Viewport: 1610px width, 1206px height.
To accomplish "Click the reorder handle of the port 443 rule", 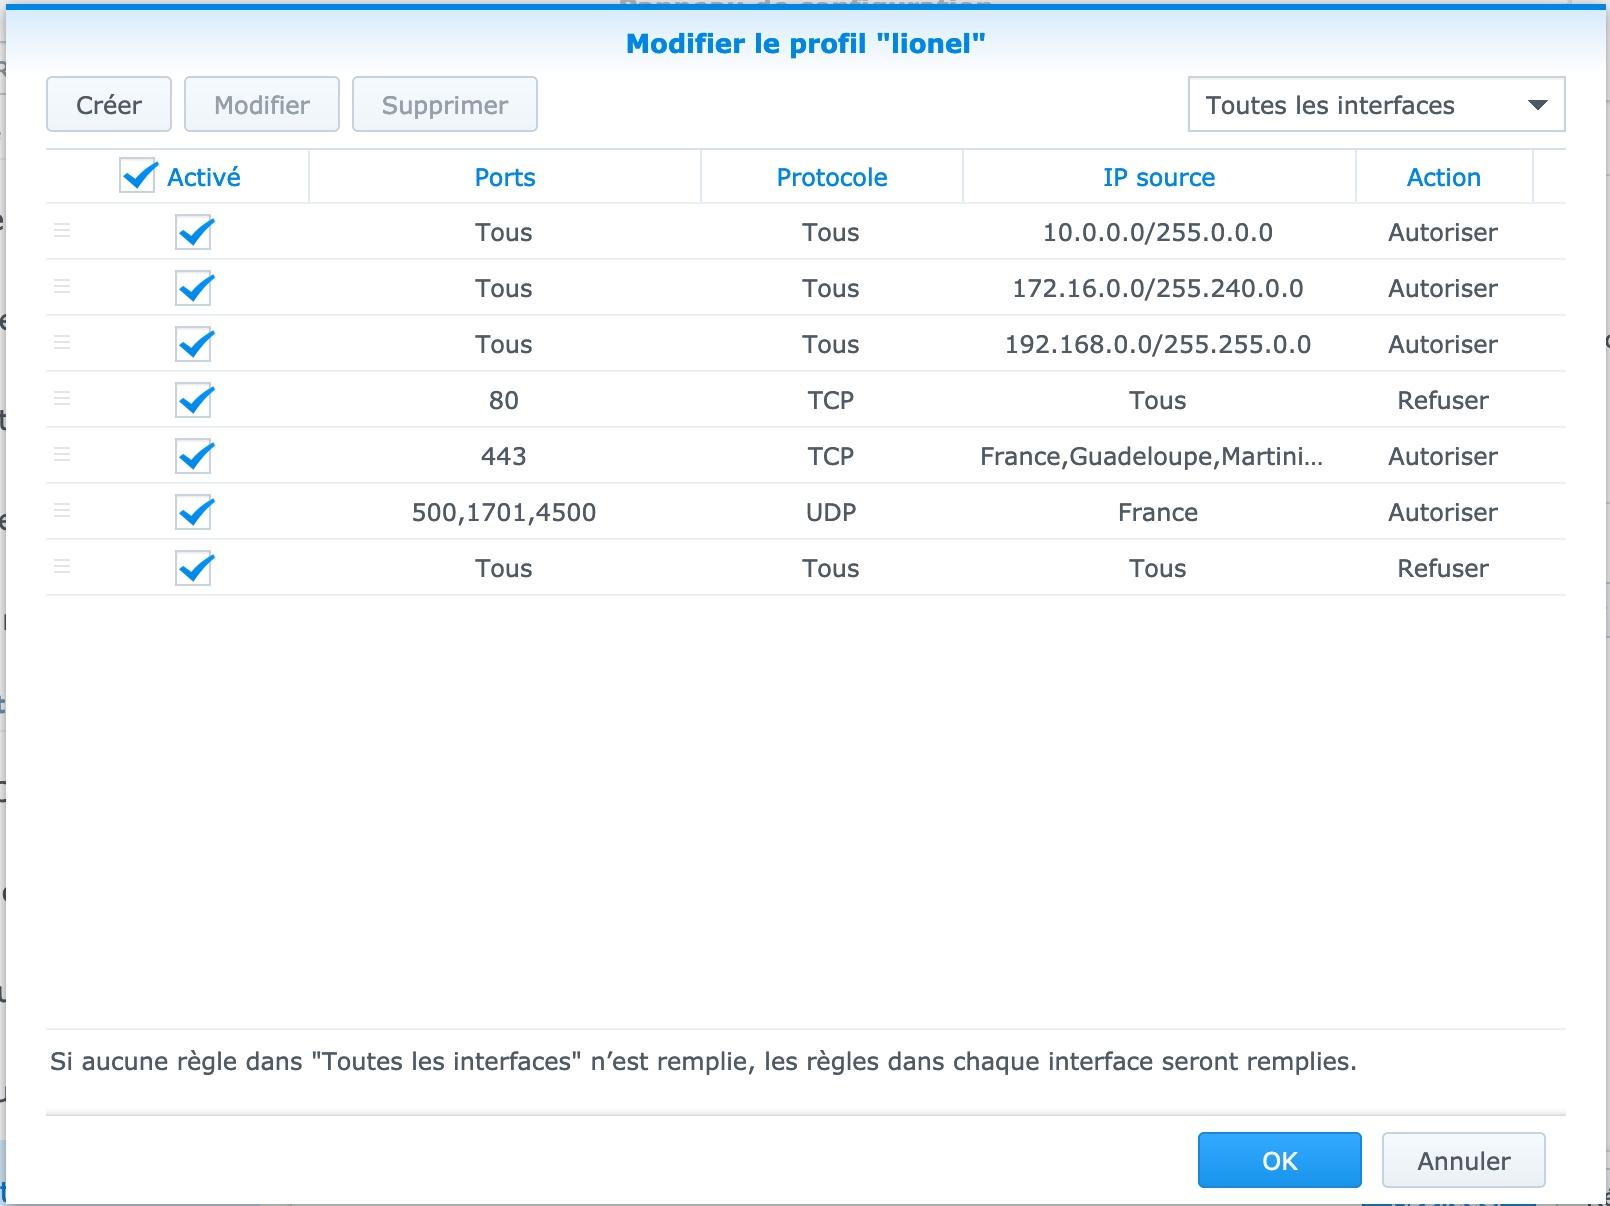I will (x=62, y=455).
